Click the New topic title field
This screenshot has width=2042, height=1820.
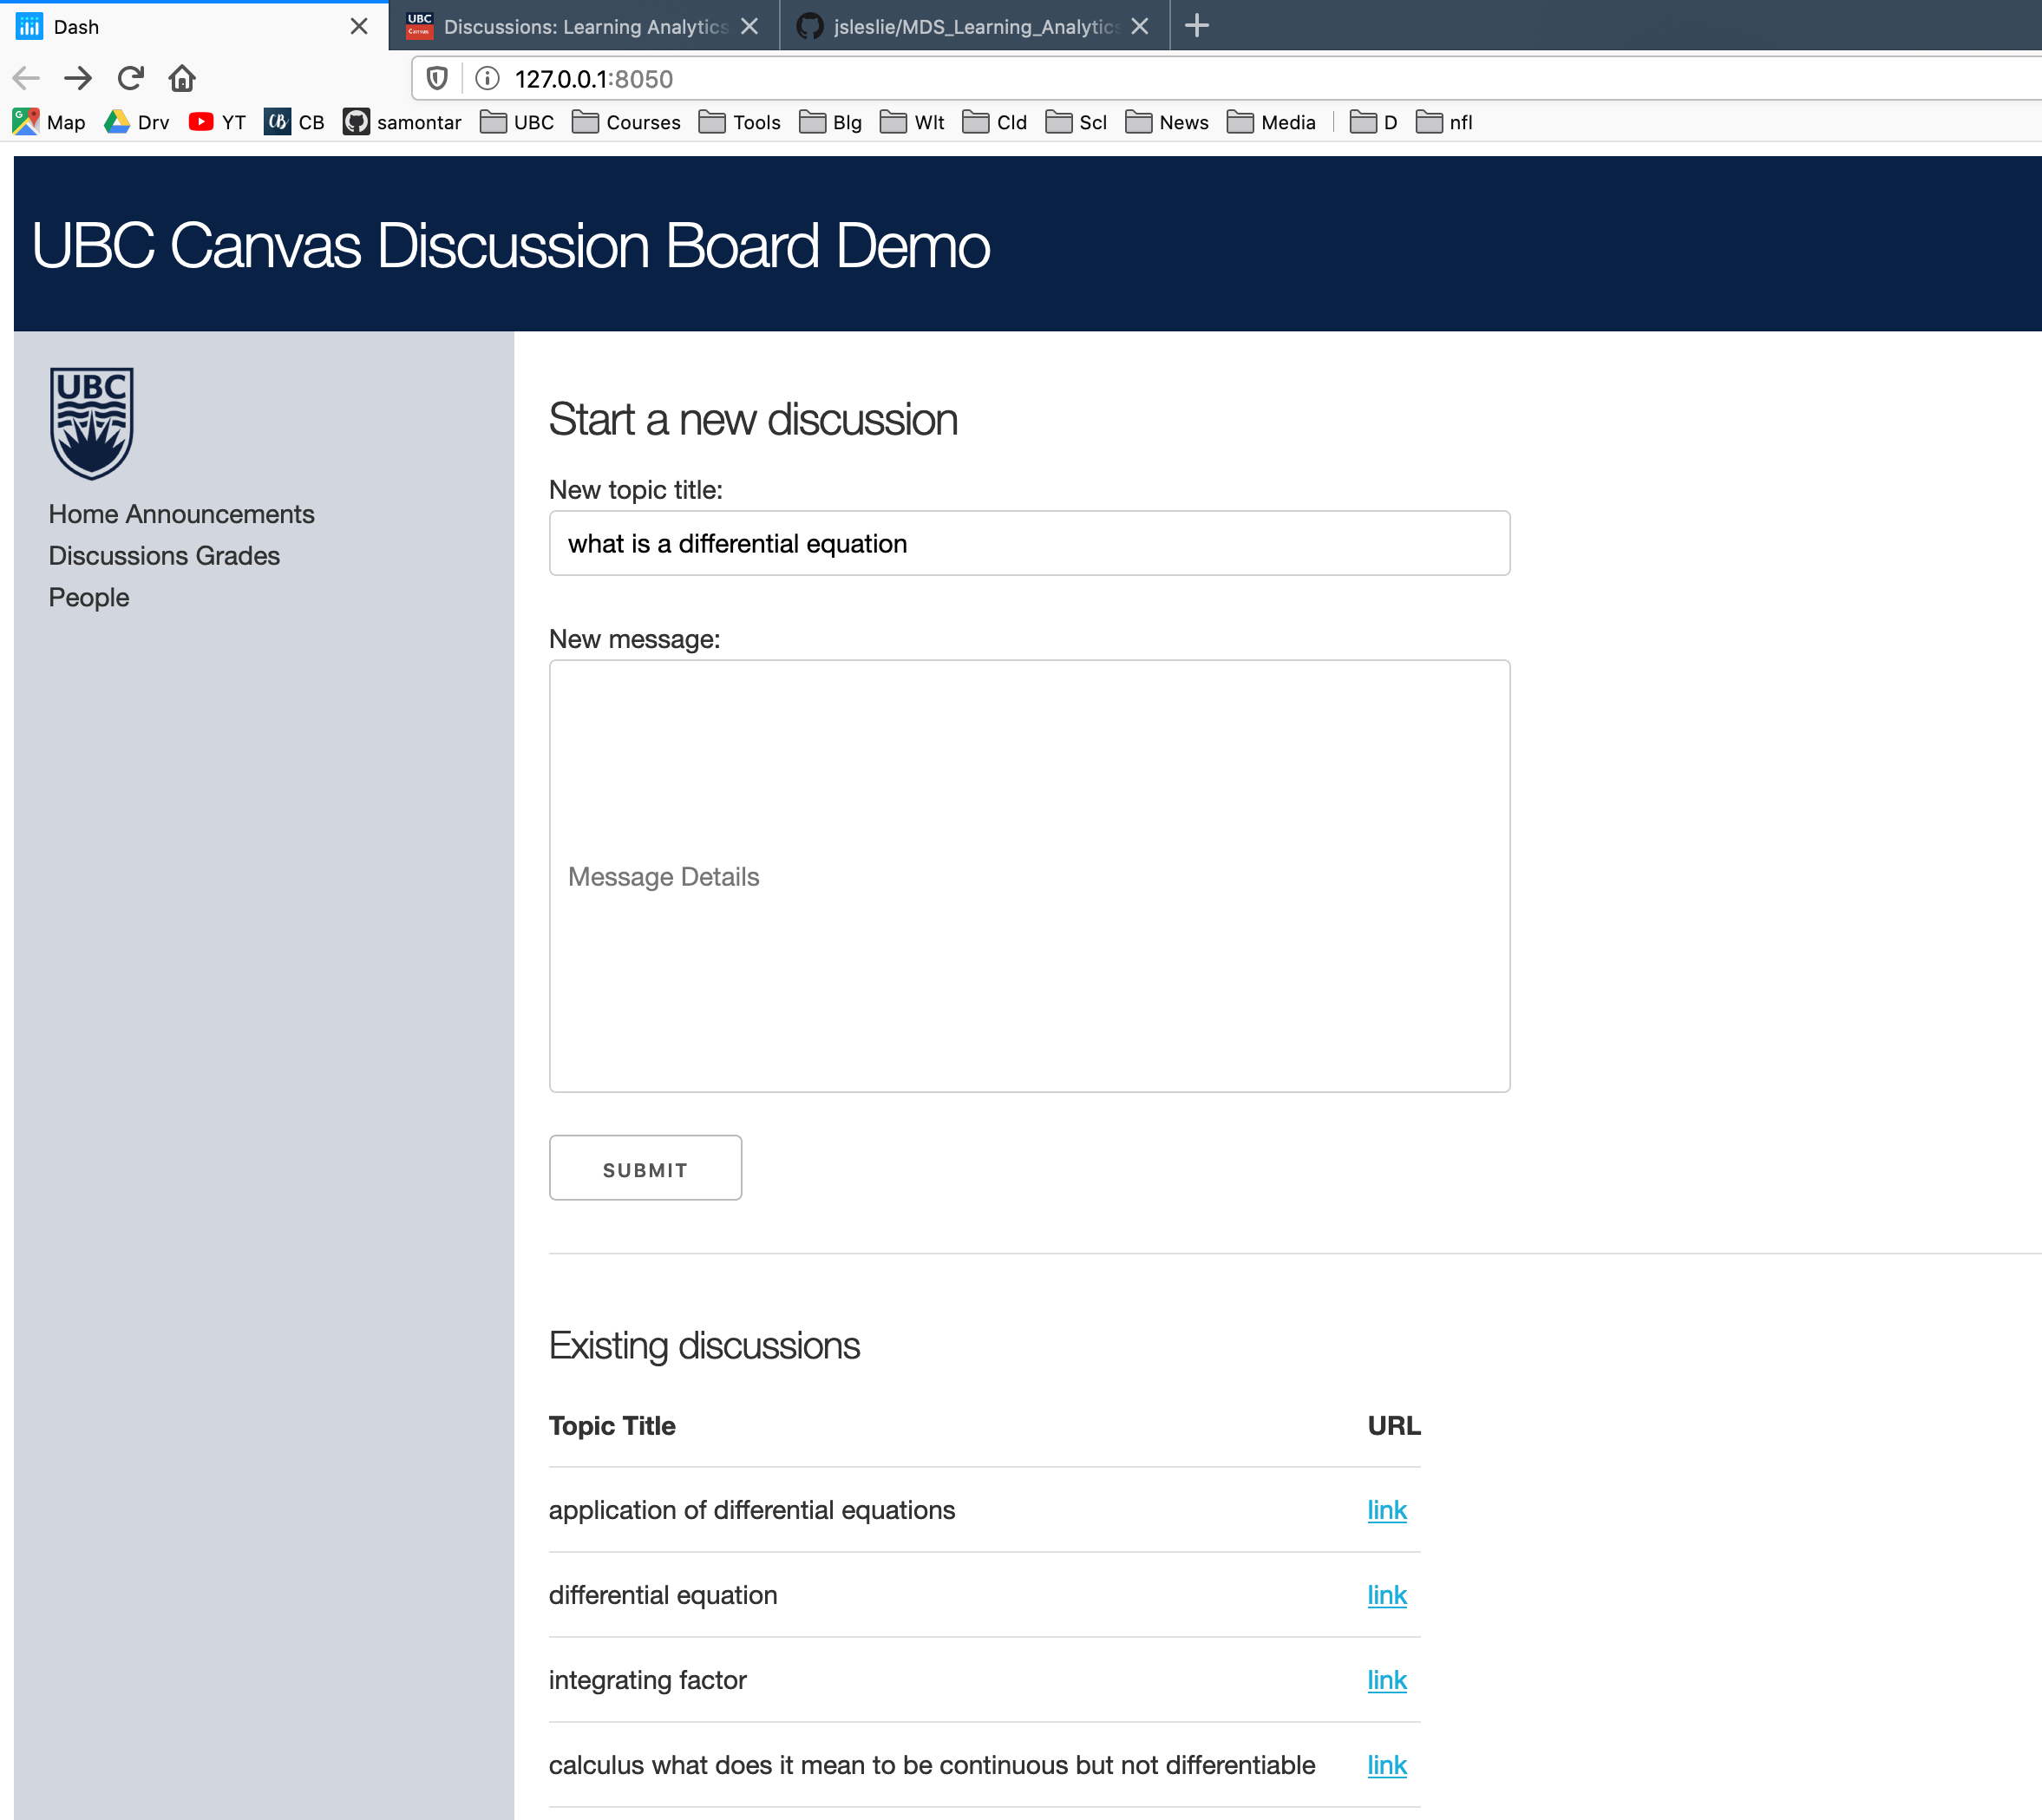point(1028,543)
